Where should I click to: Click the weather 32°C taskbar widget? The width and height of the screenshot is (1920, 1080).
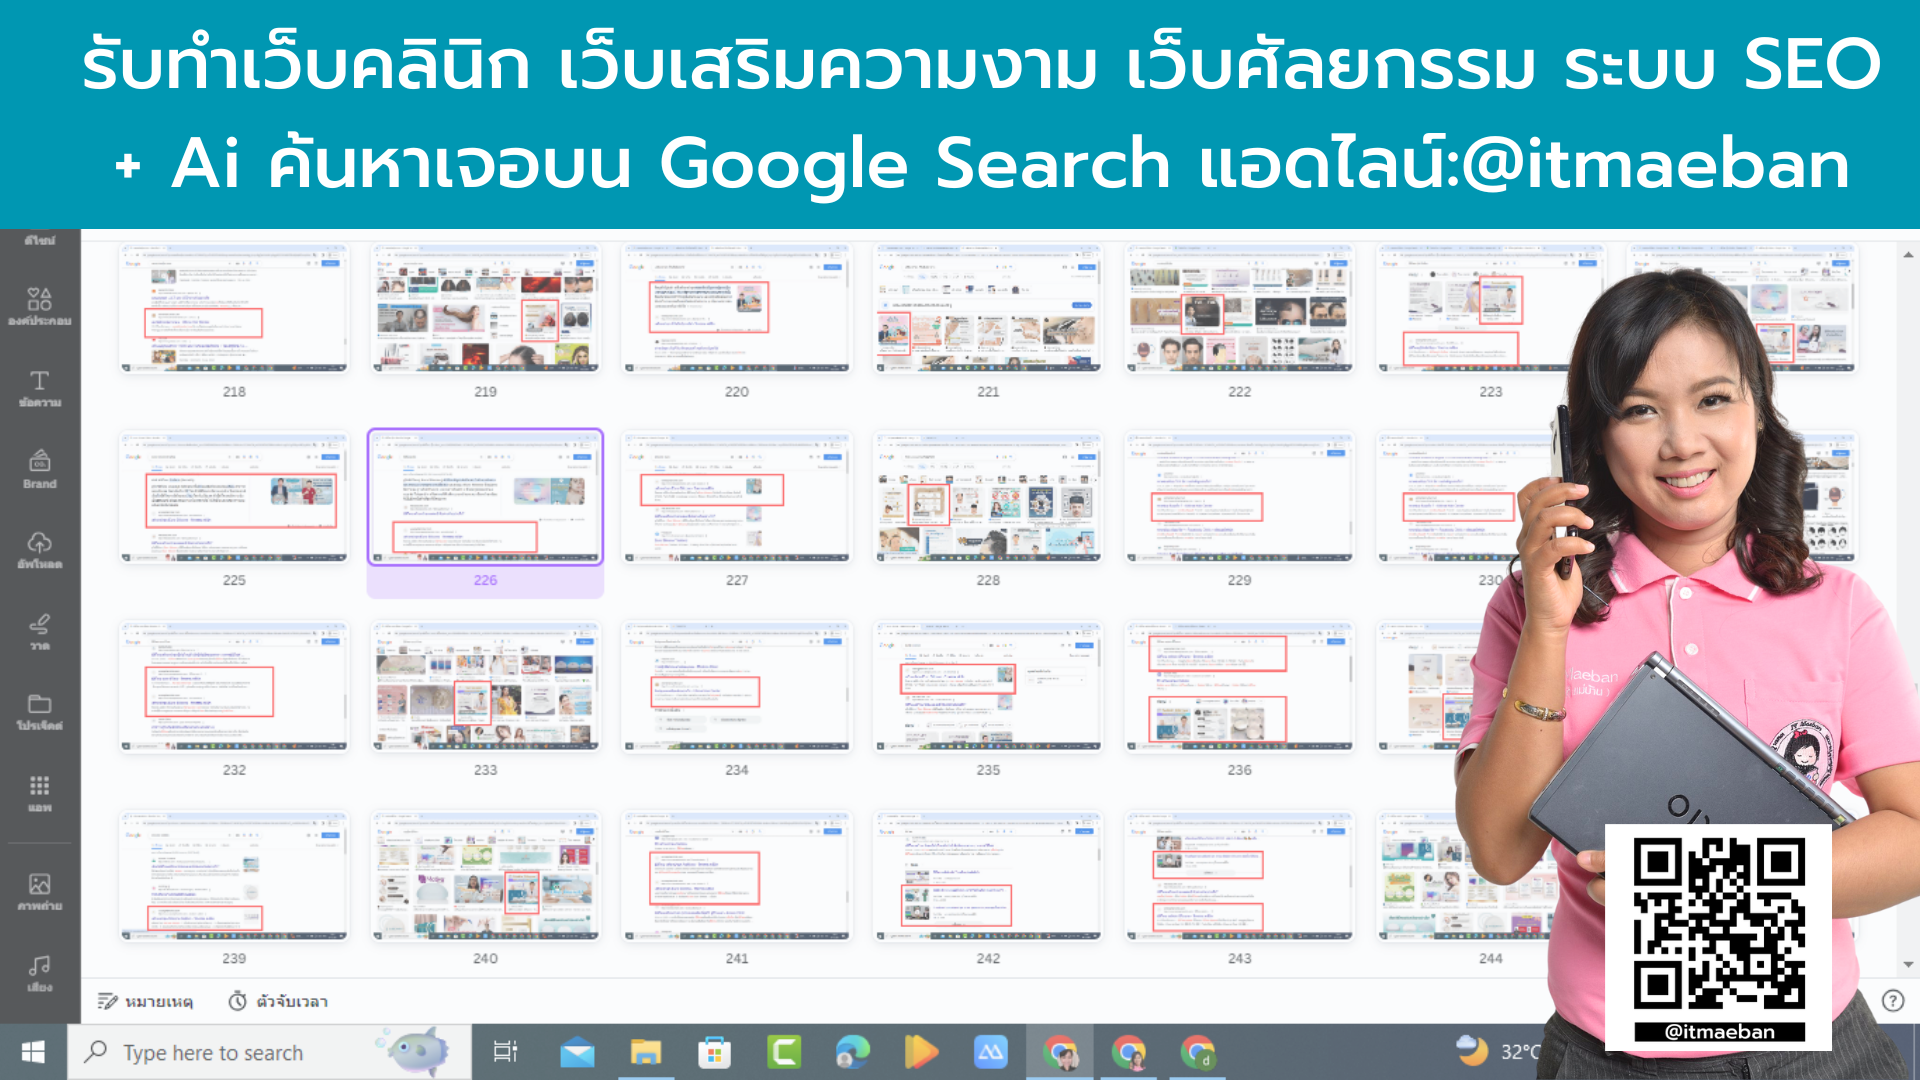pos(1497,1051)
